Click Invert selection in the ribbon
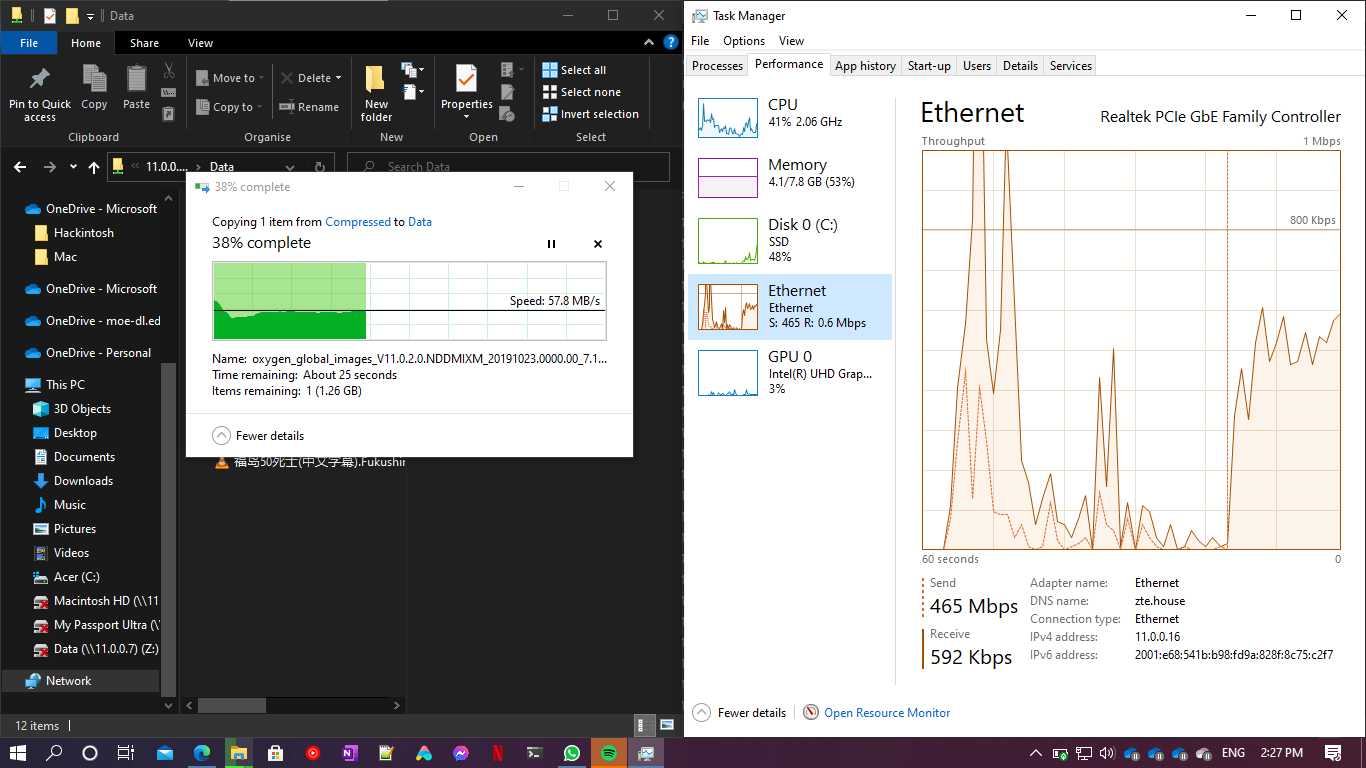Screen dimensions: 1366x768 point(590,113)
